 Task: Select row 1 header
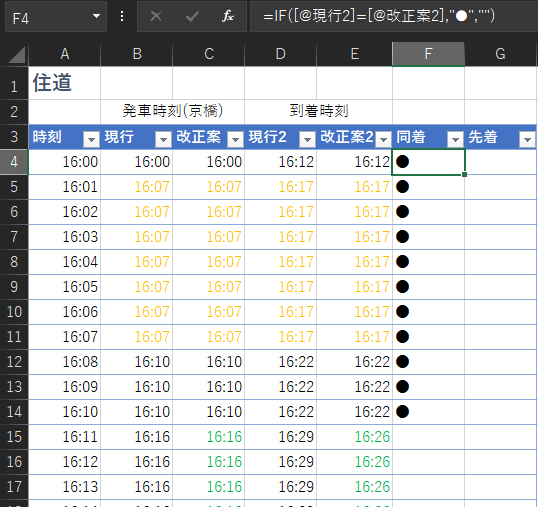14,83
